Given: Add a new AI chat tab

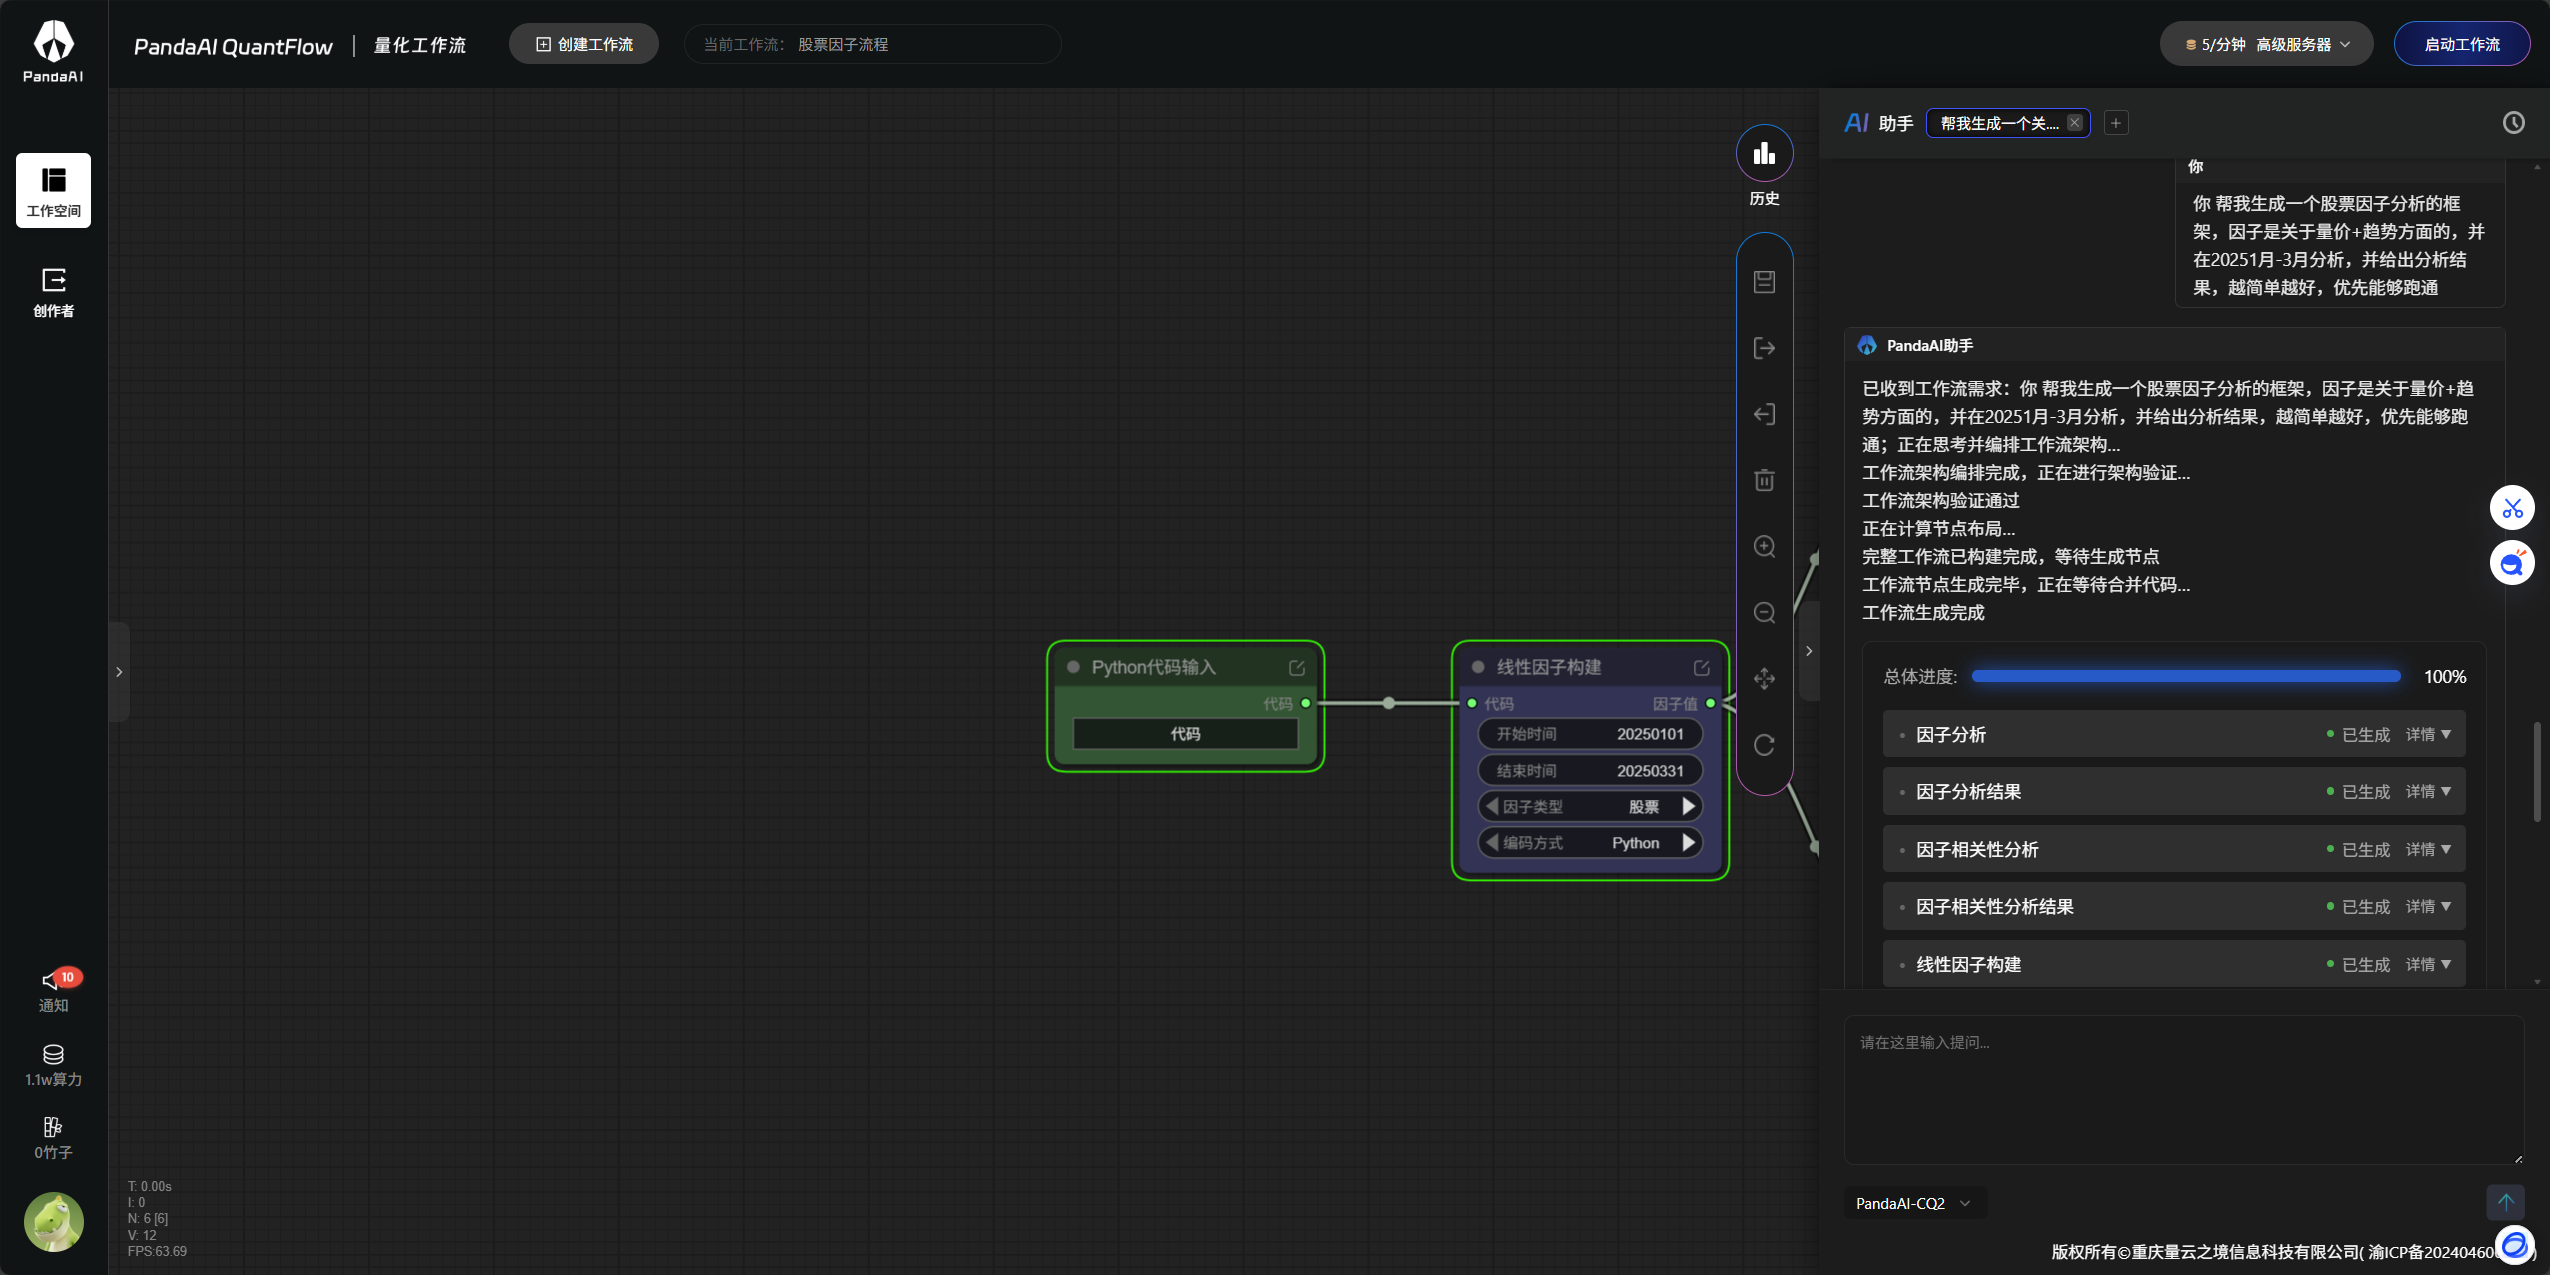Looking at the screenshot, I should 2116,123.
